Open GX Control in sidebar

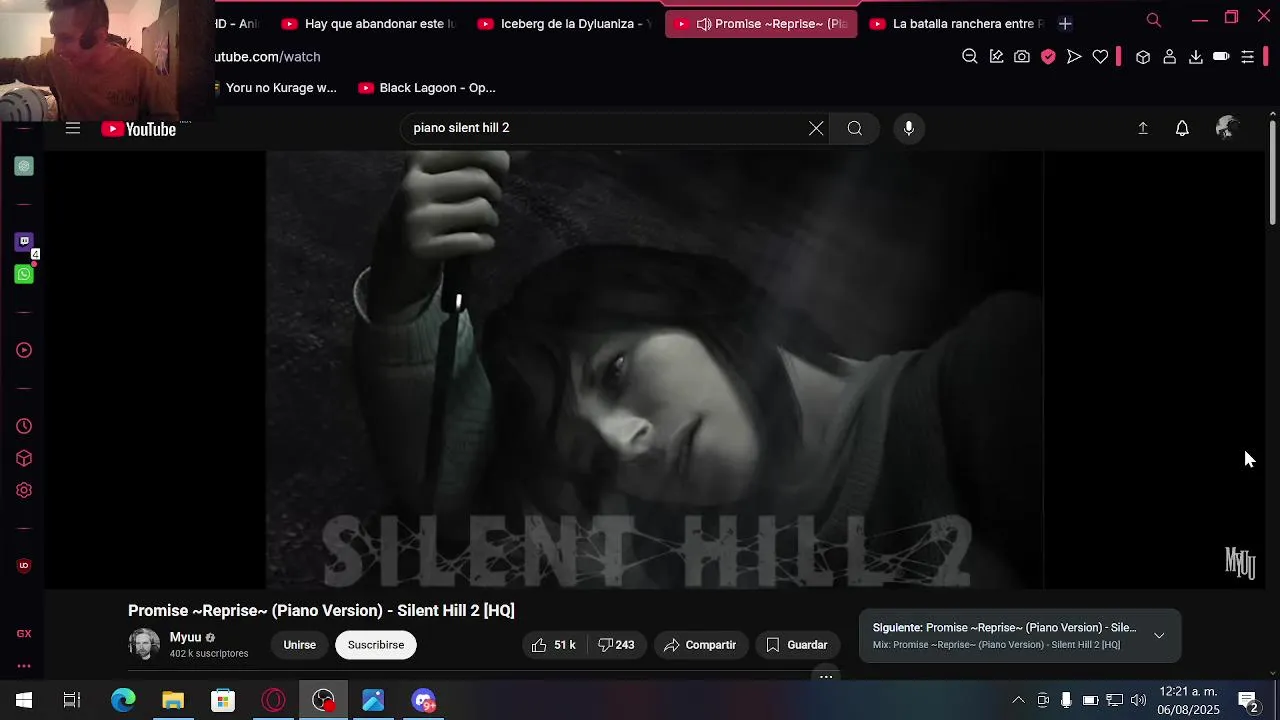click(24, 634)
